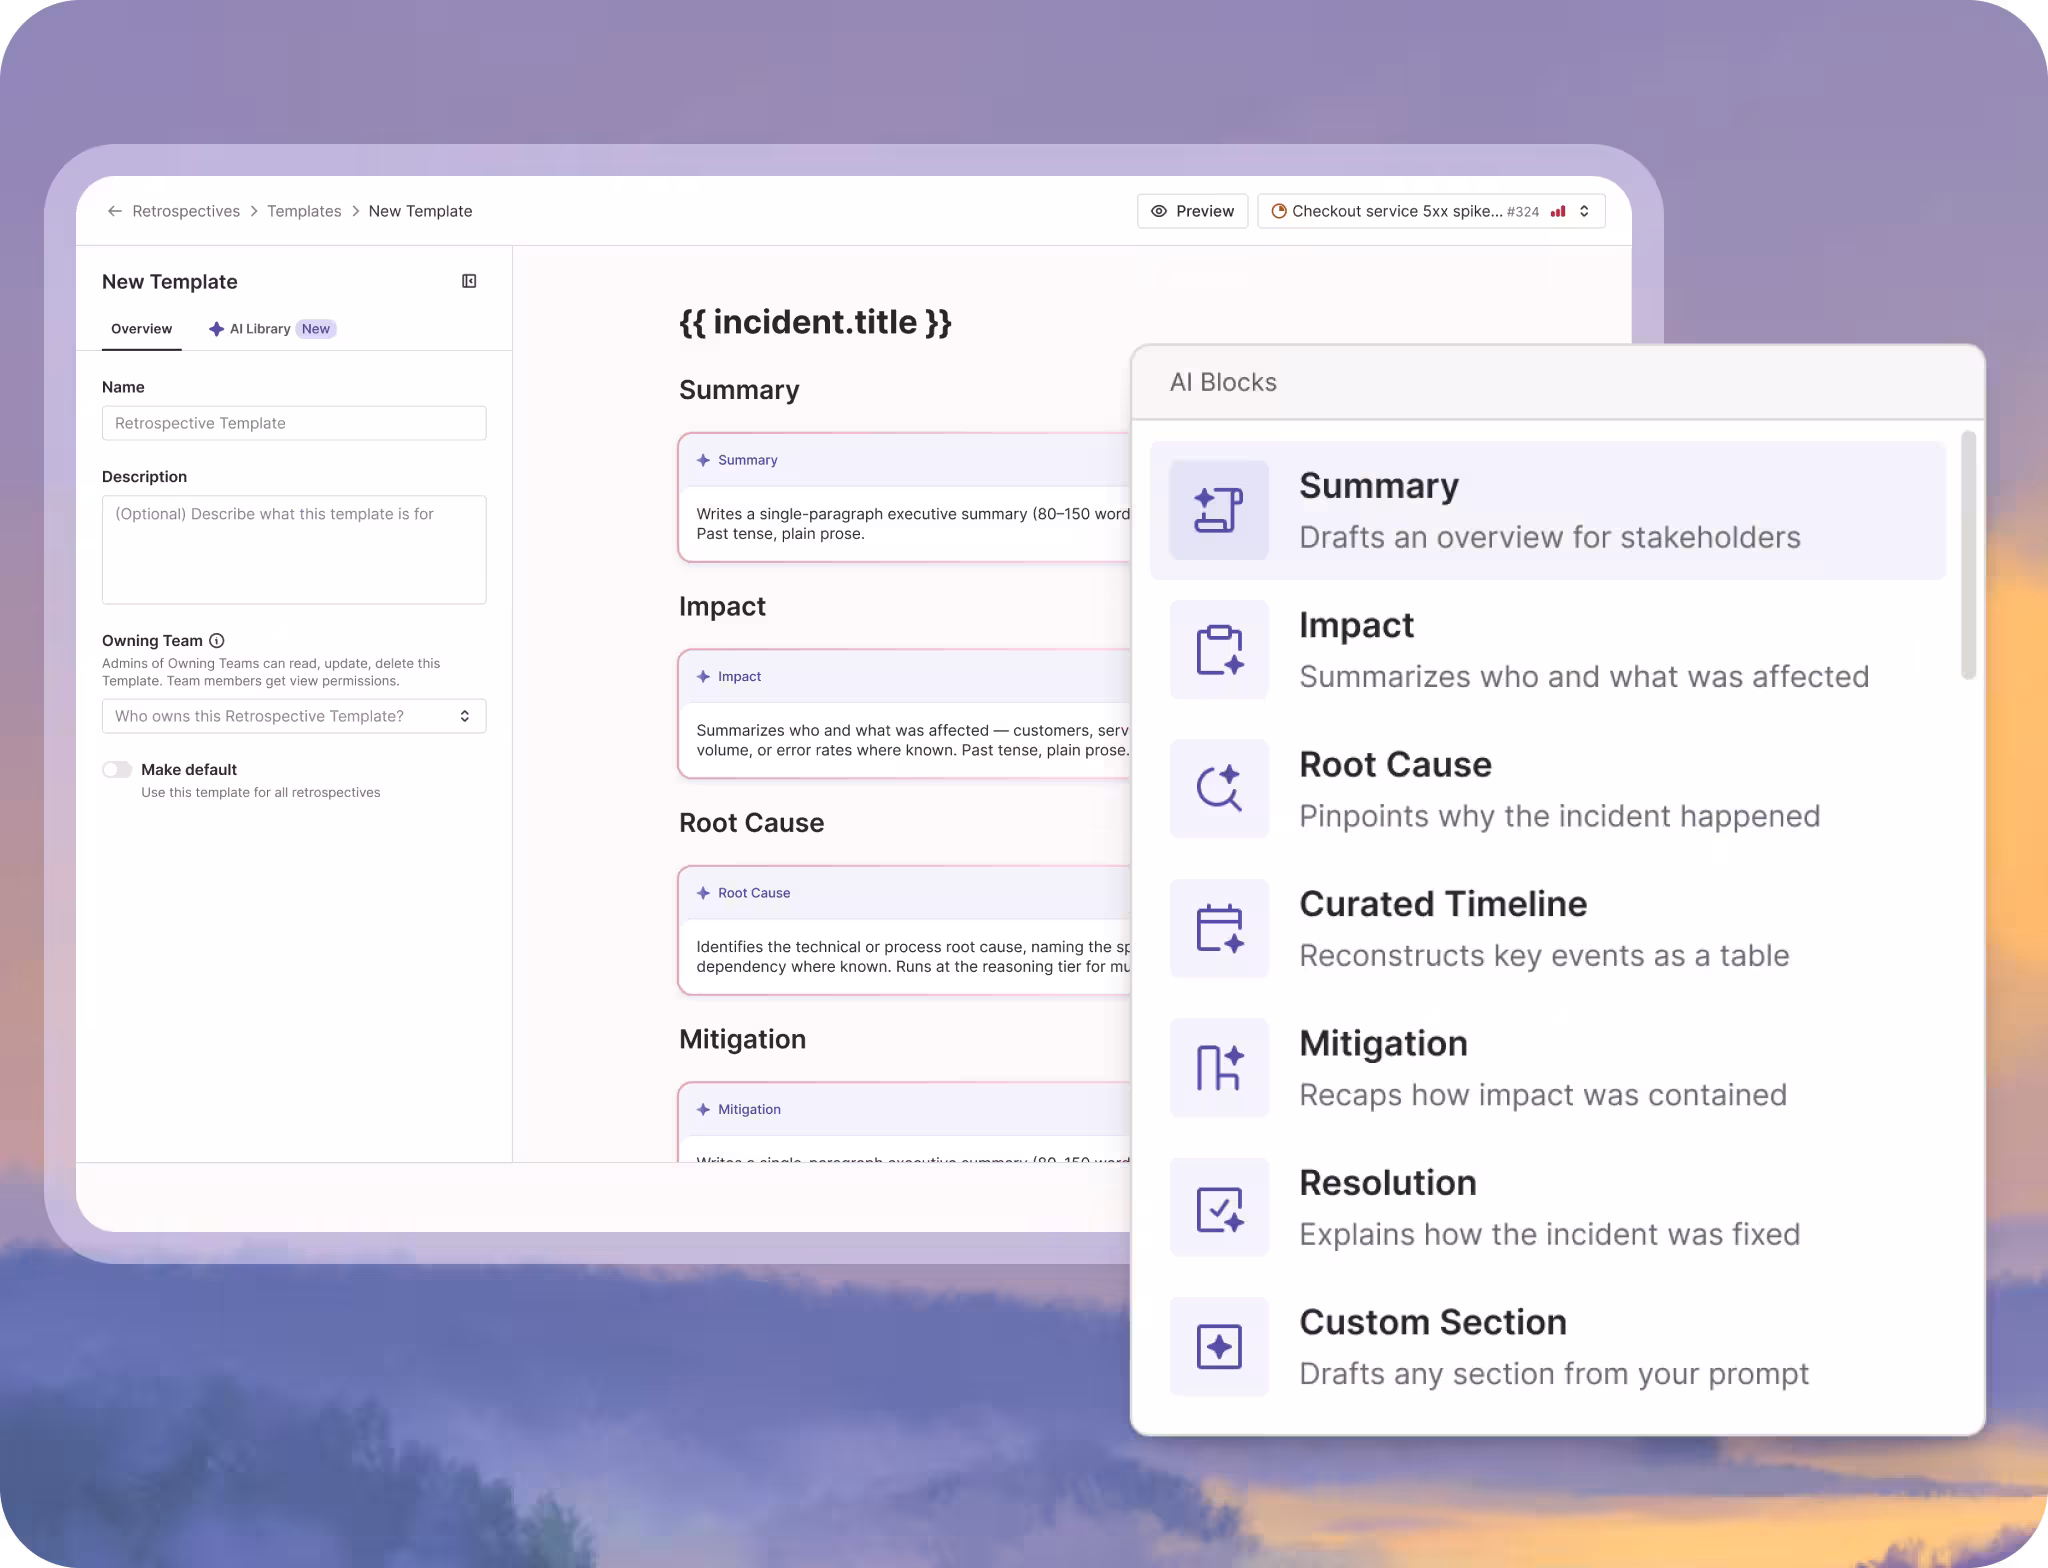Go to Retrospectives breadcrumb
This screenshot has width=2048, height=1568.
click(186, 211)
